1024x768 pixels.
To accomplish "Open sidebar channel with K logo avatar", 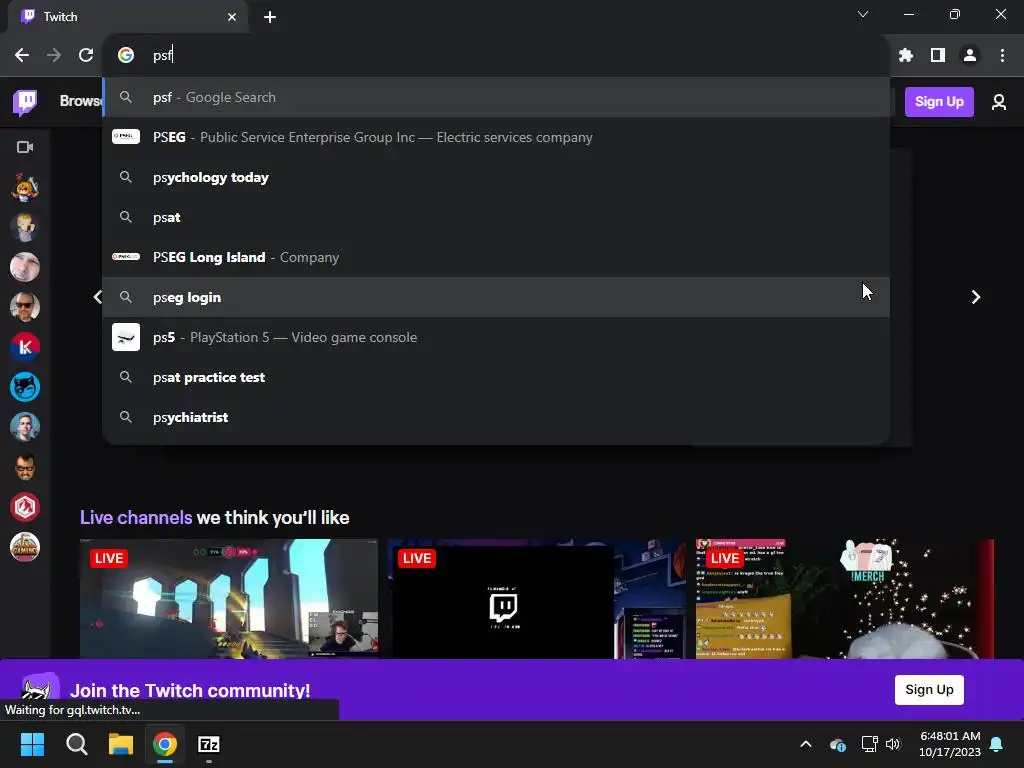I will [25, 347].
